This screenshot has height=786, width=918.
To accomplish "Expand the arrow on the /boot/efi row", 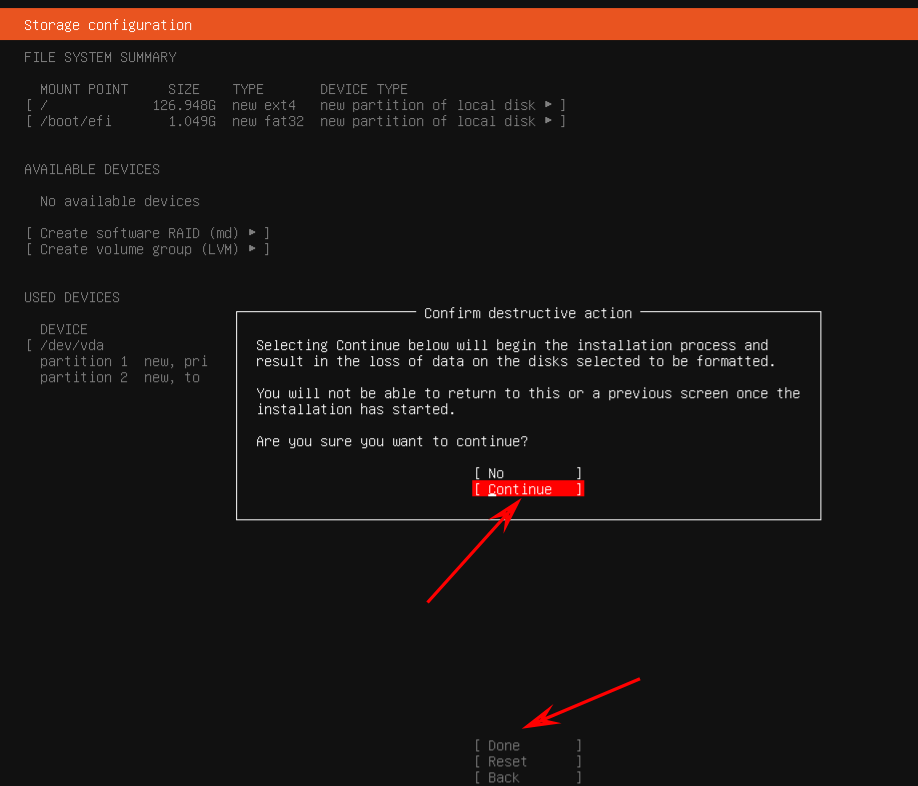I will (x=548, y=121).
